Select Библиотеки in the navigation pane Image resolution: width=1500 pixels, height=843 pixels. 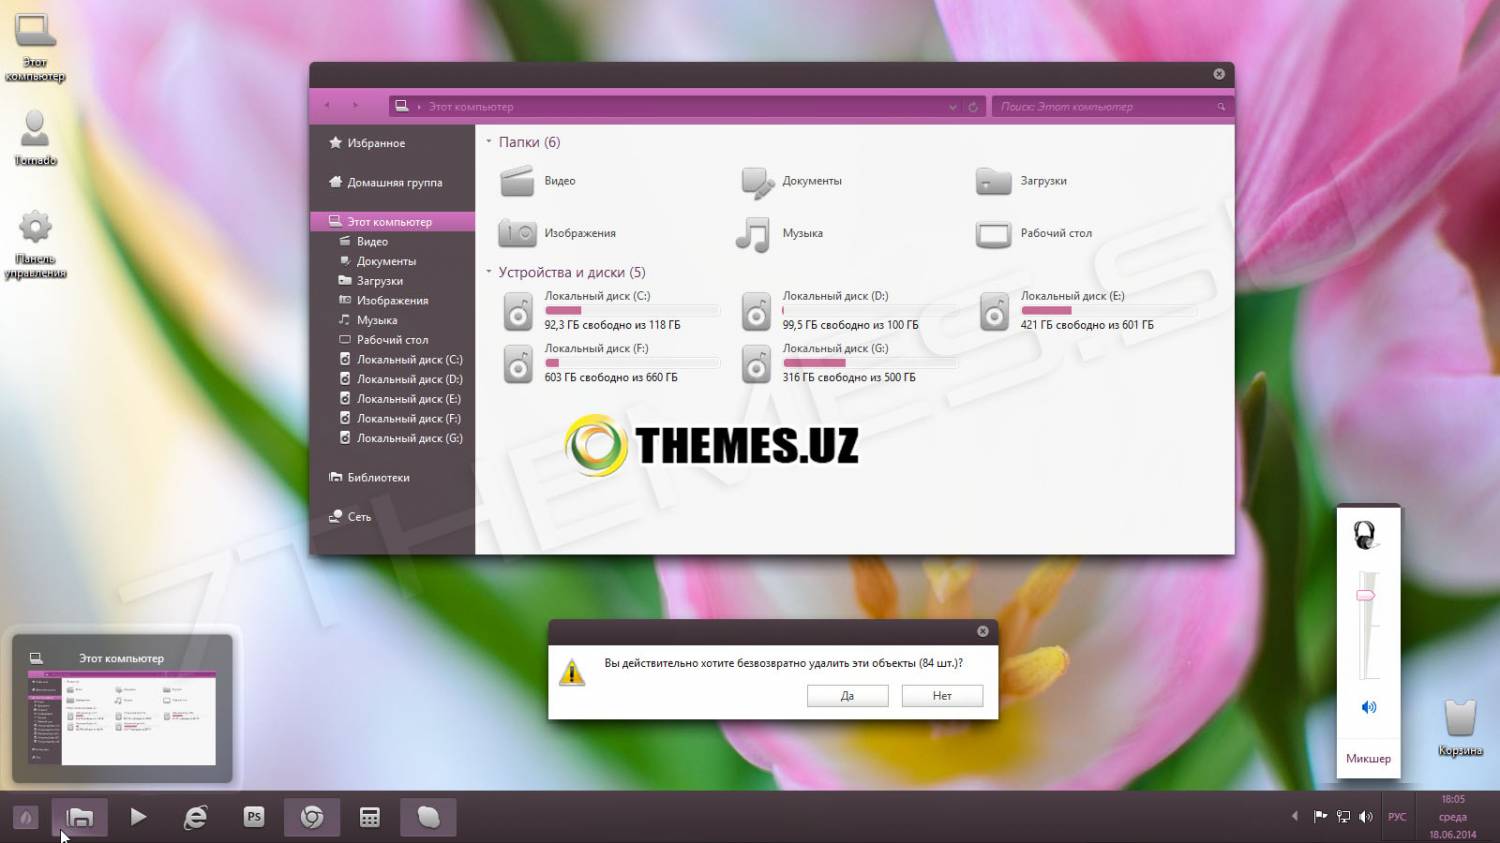pos(378,478)
